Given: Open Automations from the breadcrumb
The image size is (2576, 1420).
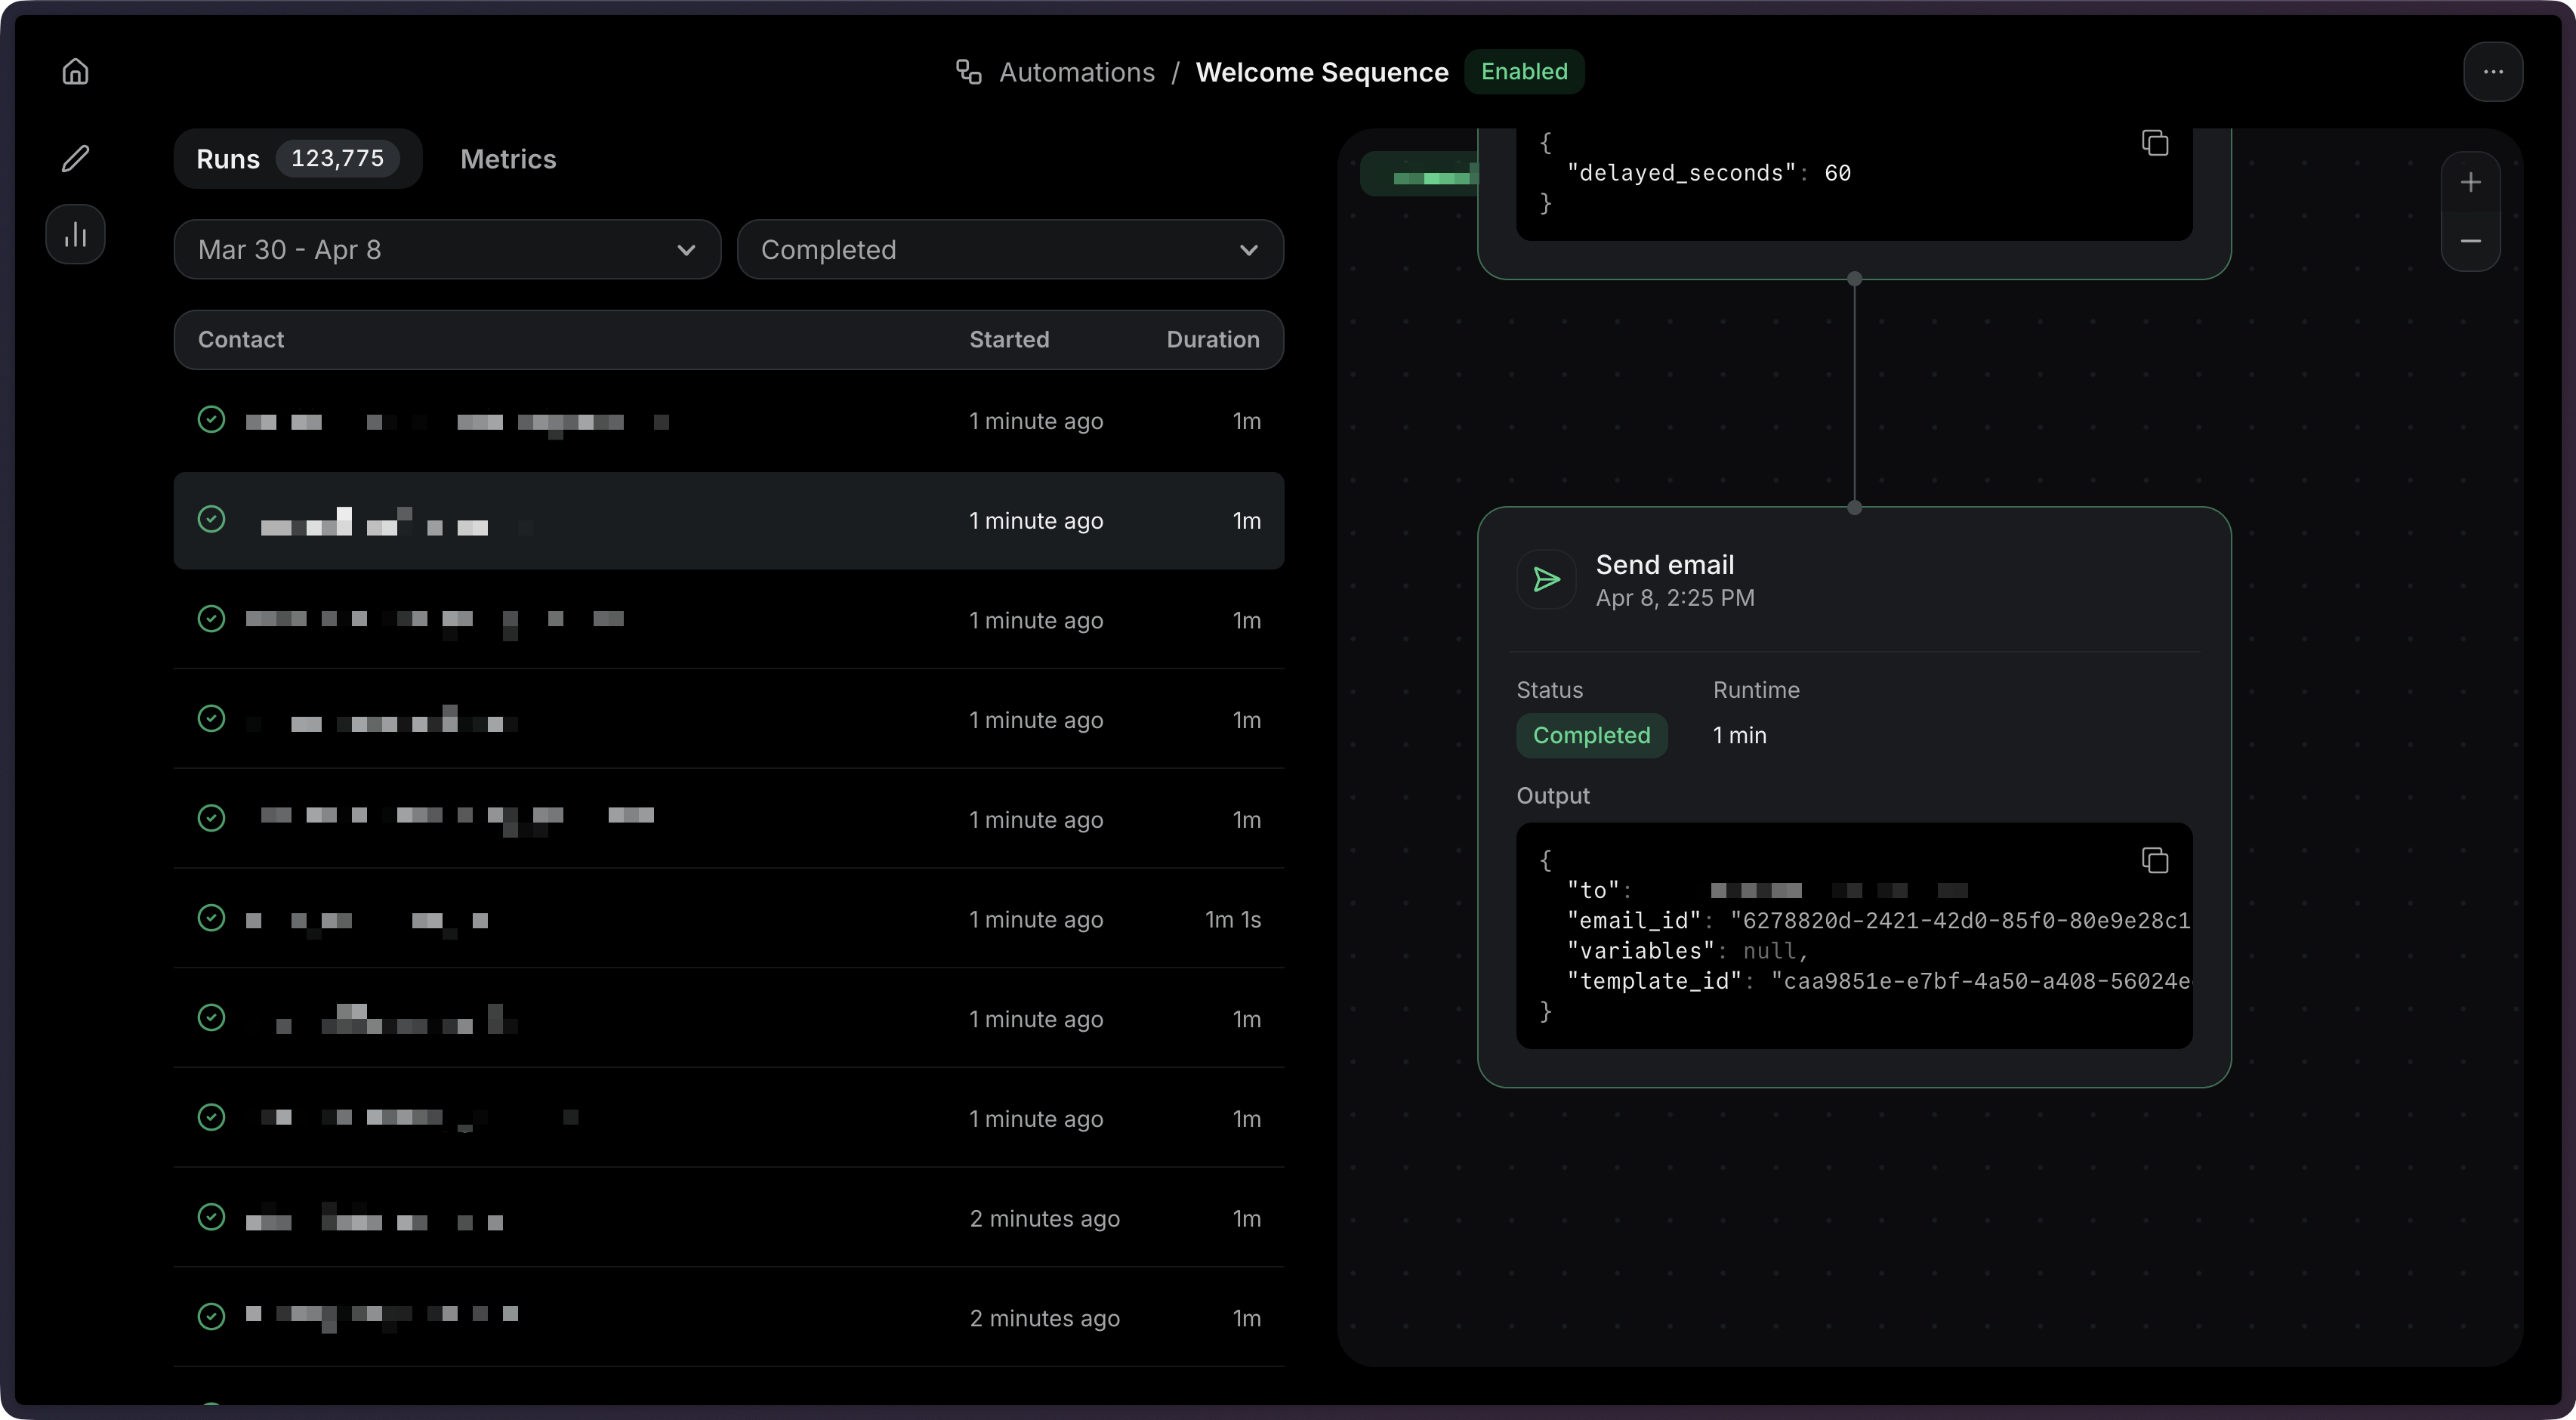Looking at the screenshot, I should [1077, 71].
